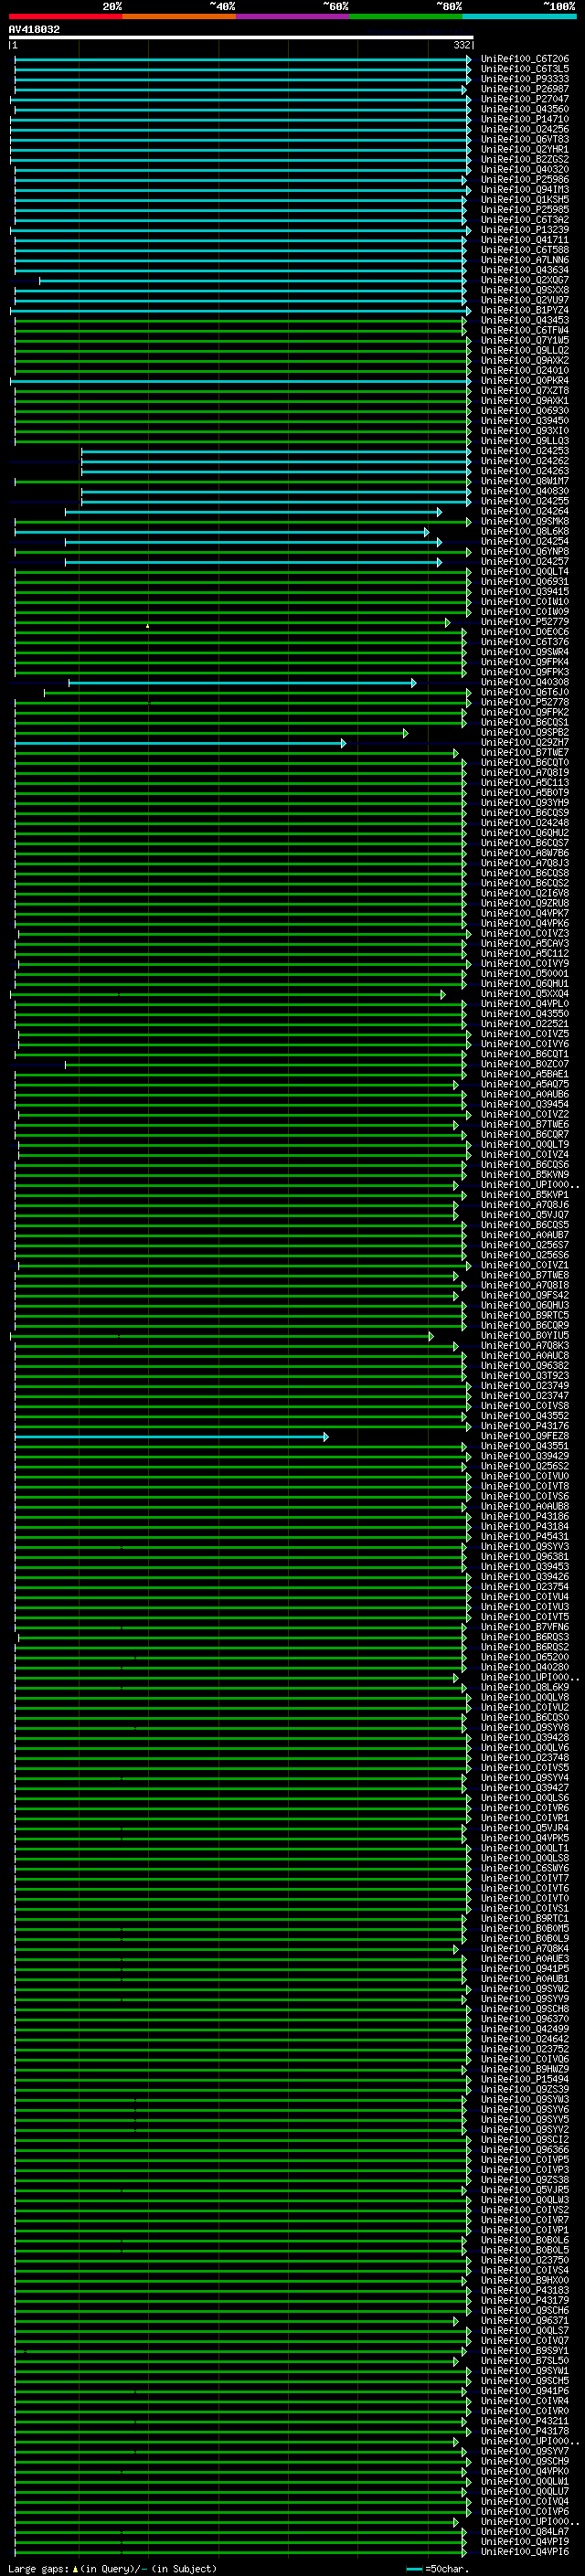Screen dimensions: 585x2576
Task: Click the alignment bar for UniRef100_Q2XQ67
Action: pos(252,281)
